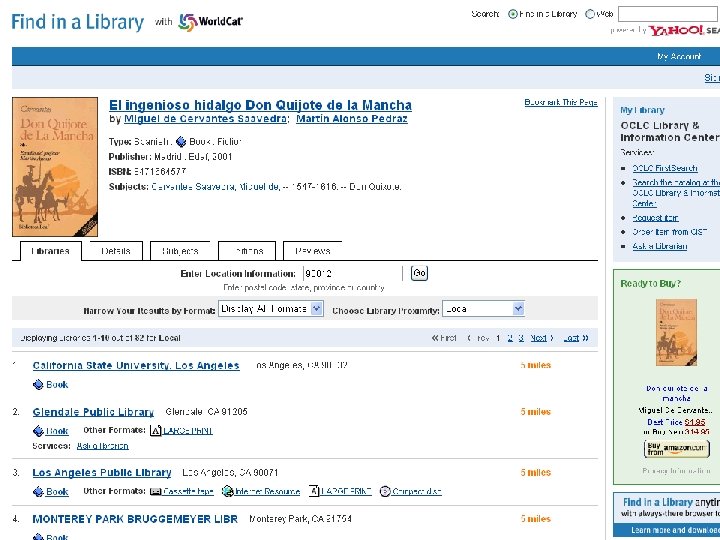The image size is (720, 540).
Task: Click the Next page link
Action: tap(539, 338)
